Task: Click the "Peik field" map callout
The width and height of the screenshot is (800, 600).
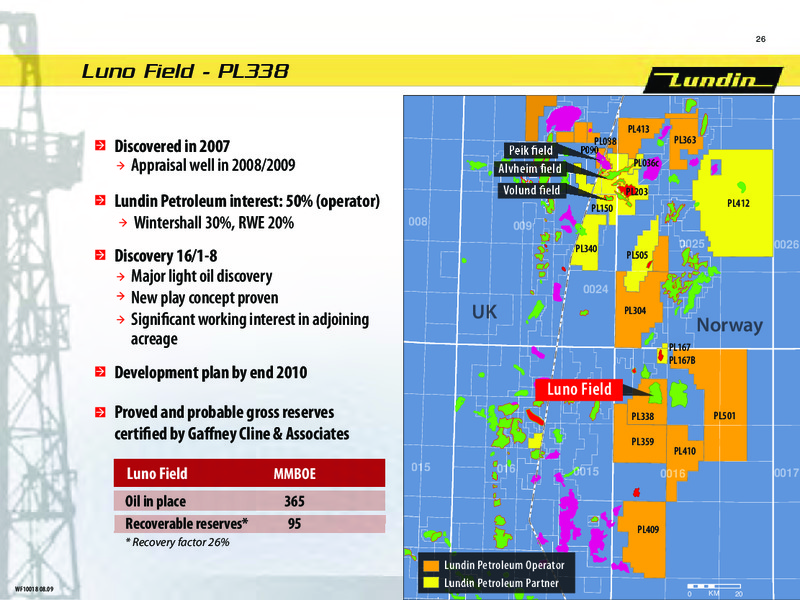Action: tap(531, 151)
